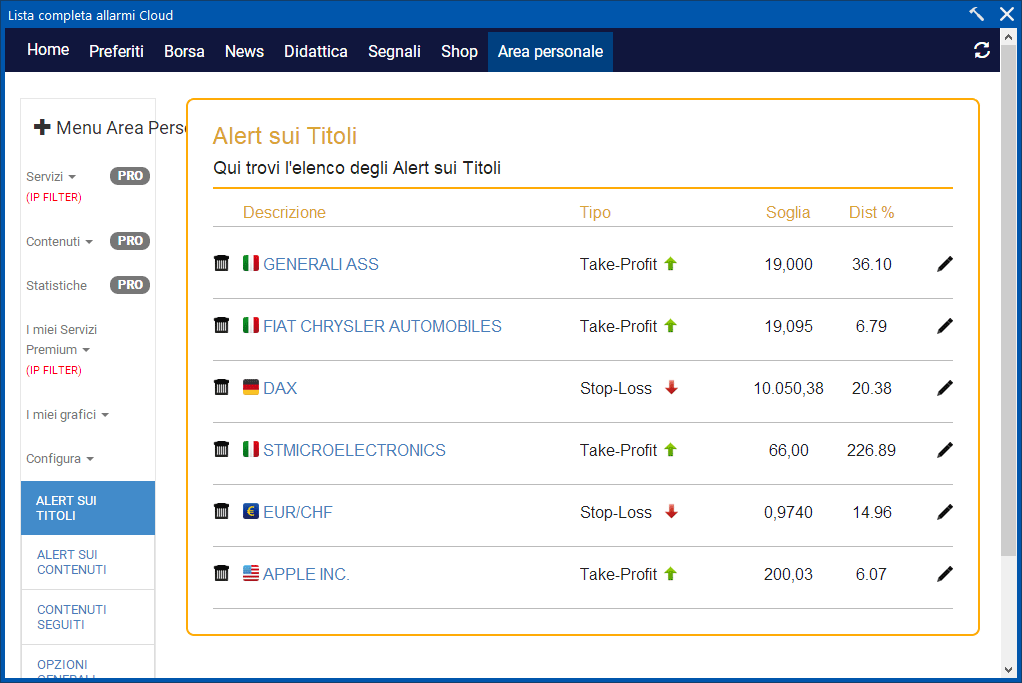Open CONTENUTI SEGUITI in sidebar
1022x683 pixels.
88,617
